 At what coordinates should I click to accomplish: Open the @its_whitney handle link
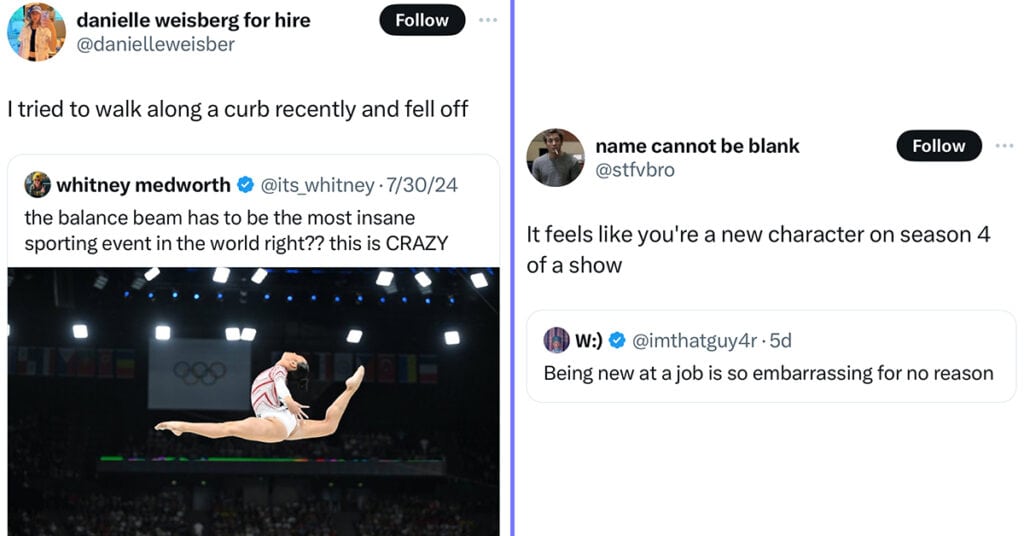317,185
